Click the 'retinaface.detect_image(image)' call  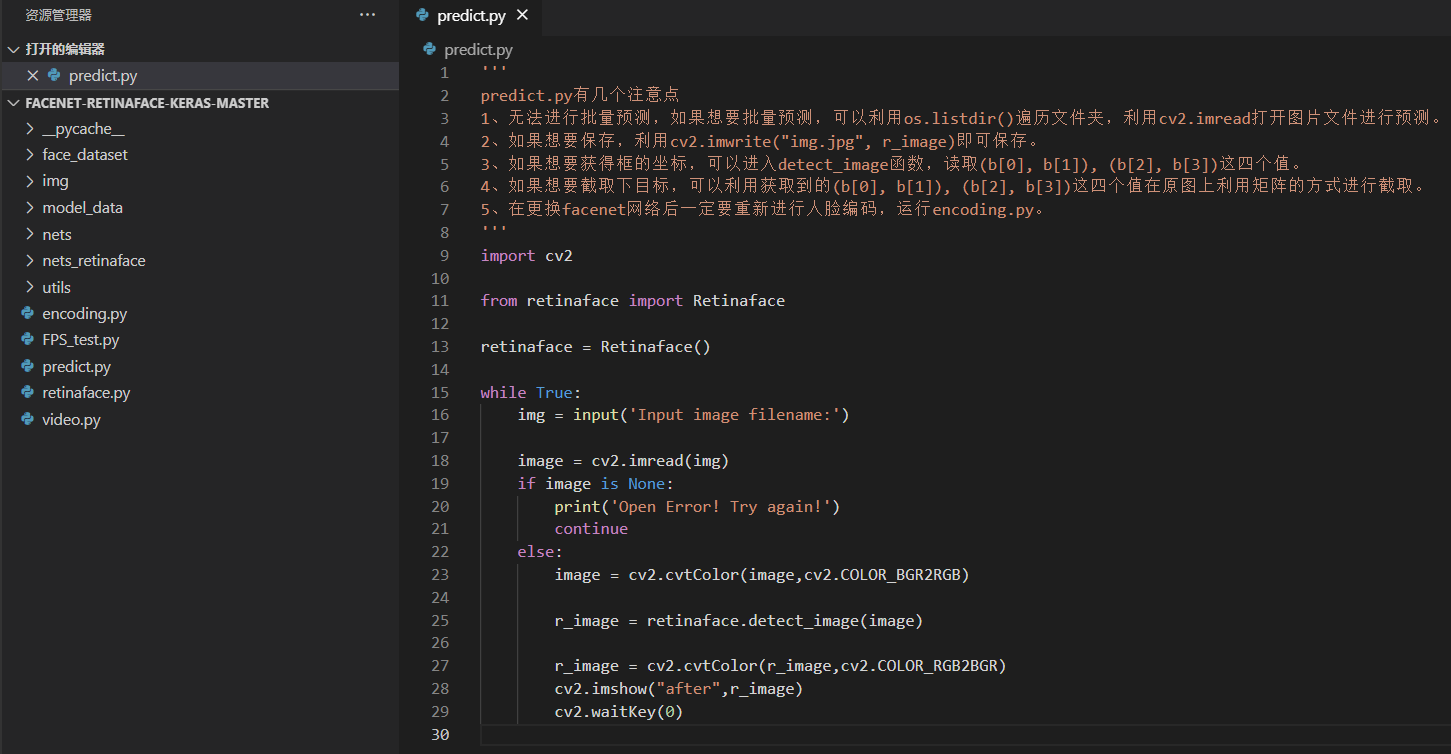tap(785, 621)
